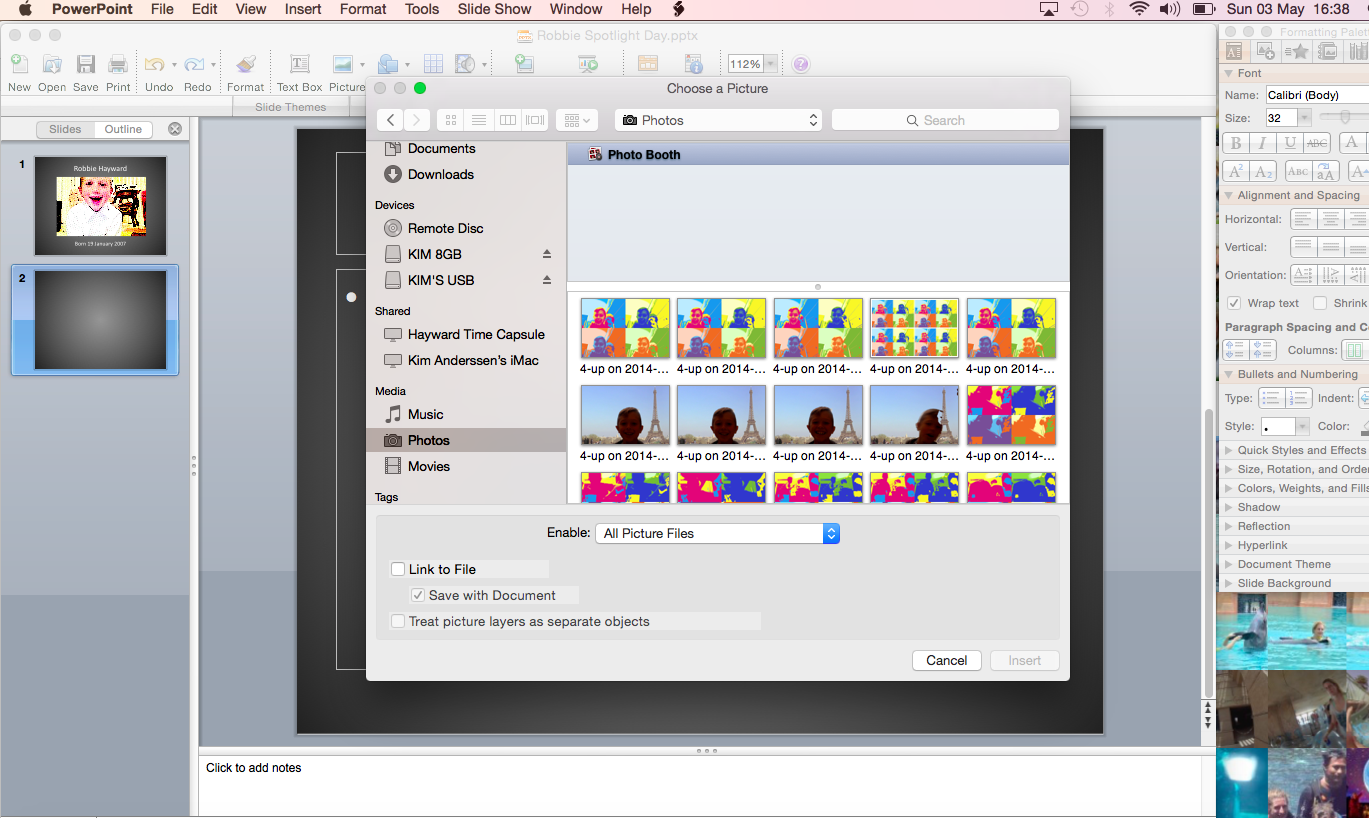The image size is (1369, 818).
Task: Click the Save floppy disk icon
Action: (x=86, y=64)
